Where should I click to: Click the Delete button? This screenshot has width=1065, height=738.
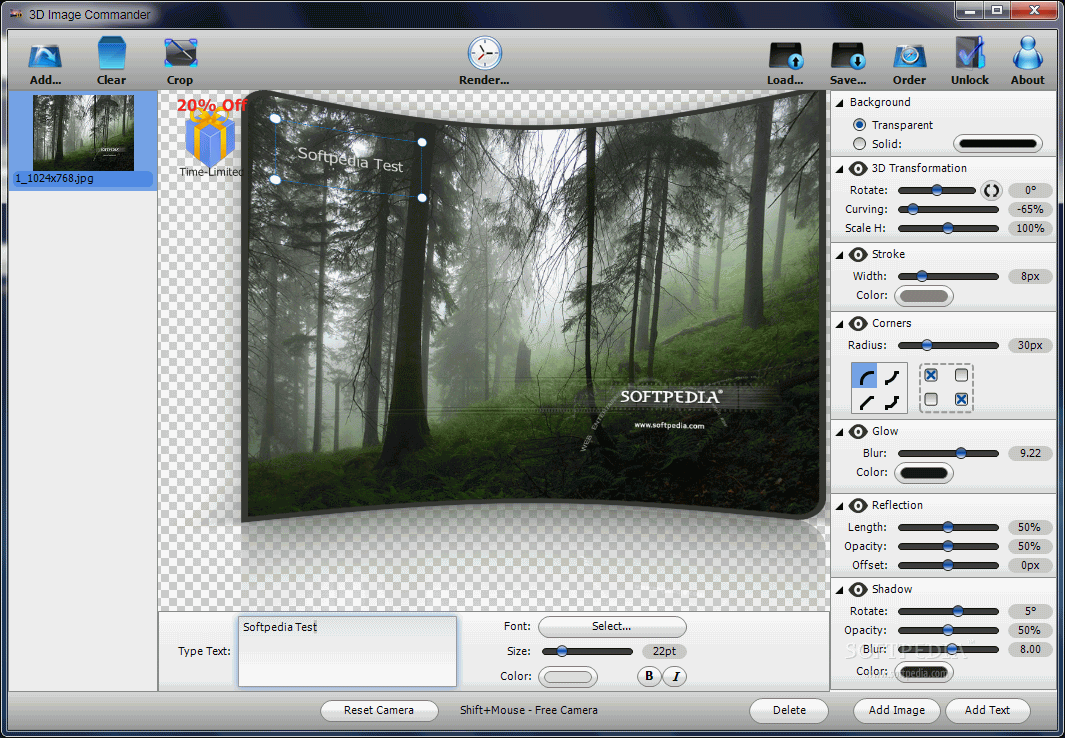coord(789,710)
